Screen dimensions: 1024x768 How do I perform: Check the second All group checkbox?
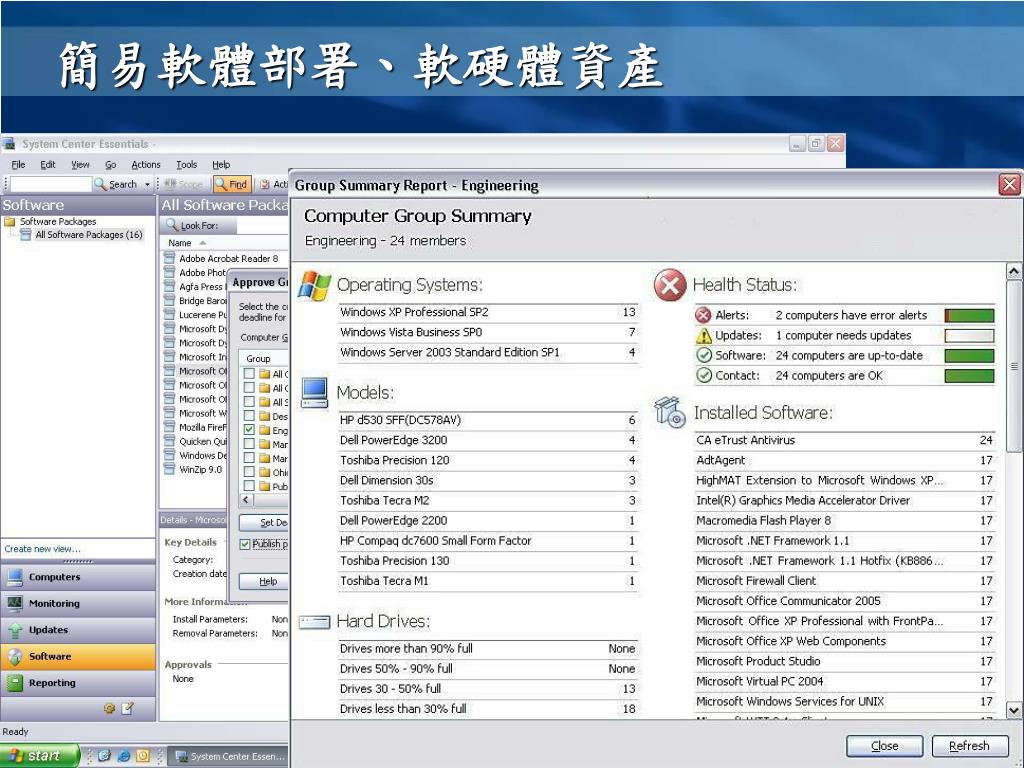(249, 388)
